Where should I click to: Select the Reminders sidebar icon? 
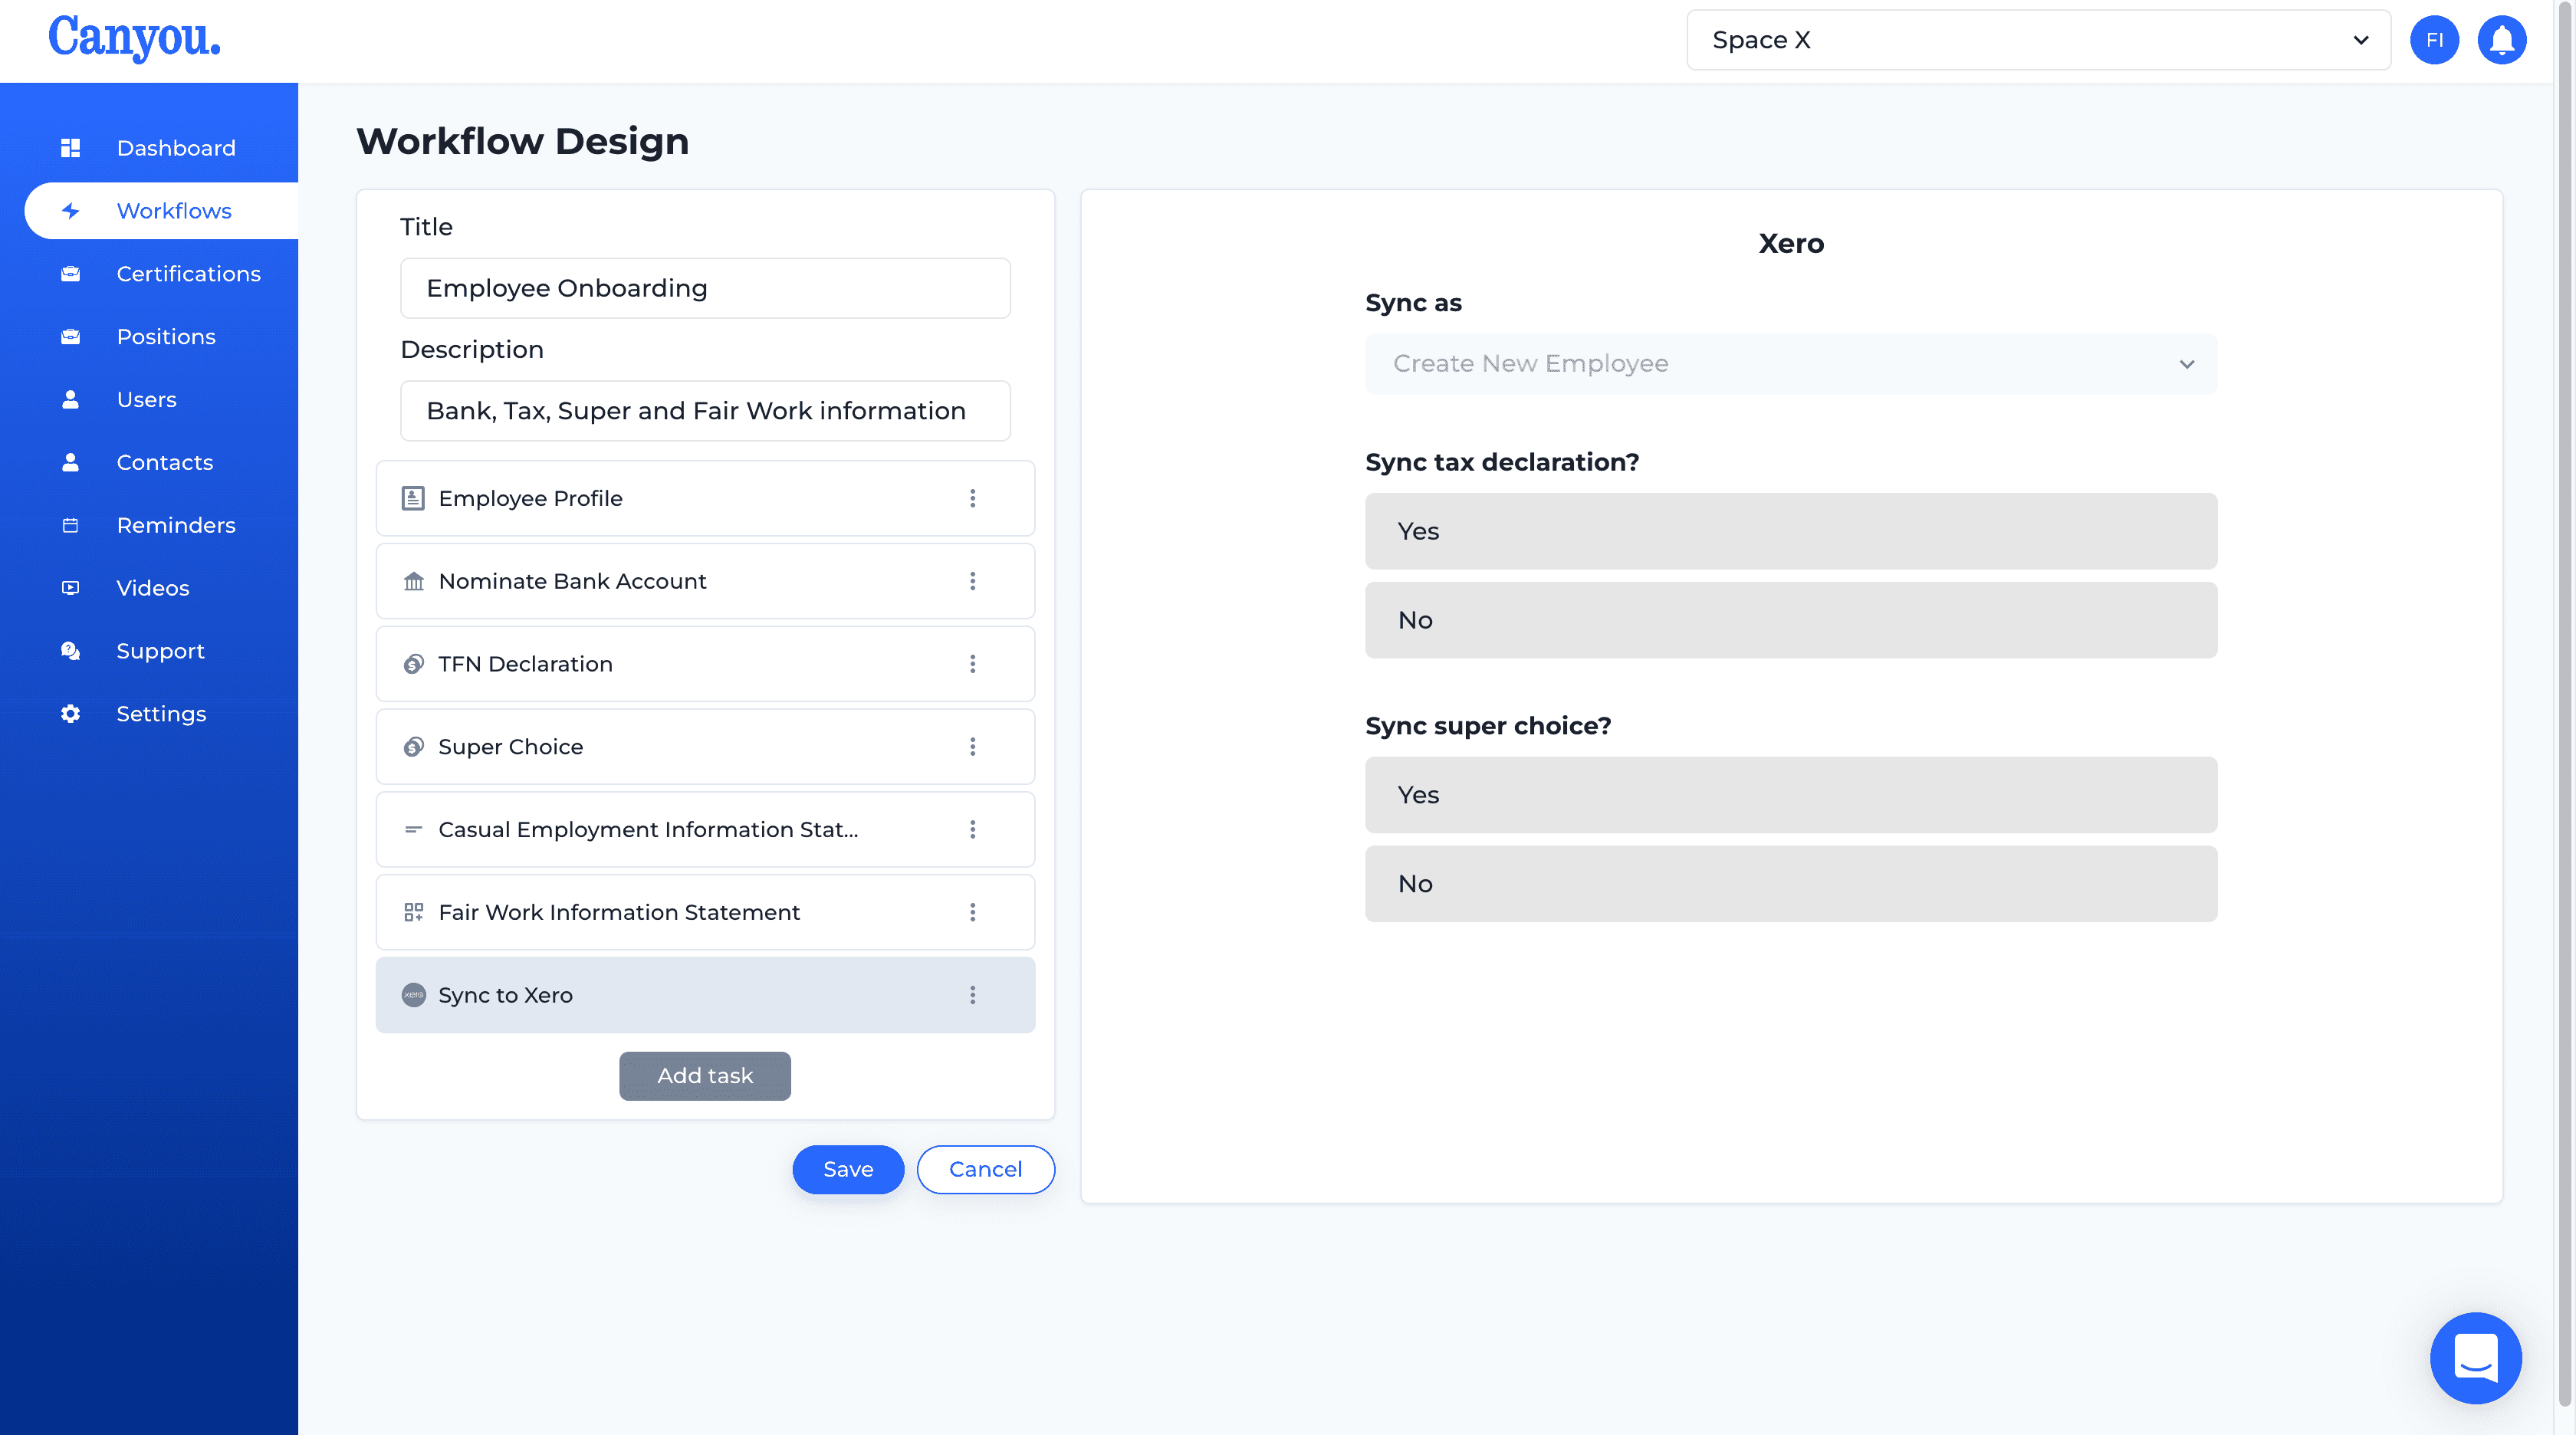click(x=69, y=525)
